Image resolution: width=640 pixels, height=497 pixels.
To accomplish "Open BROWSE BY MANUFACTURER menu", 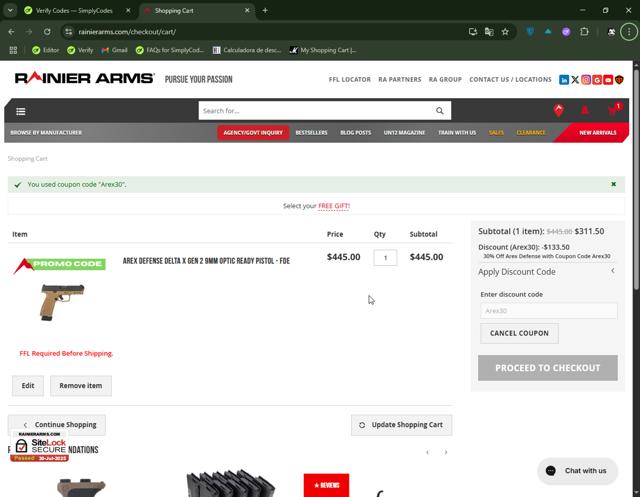I will pyautogui.click(x=46, y=133).
